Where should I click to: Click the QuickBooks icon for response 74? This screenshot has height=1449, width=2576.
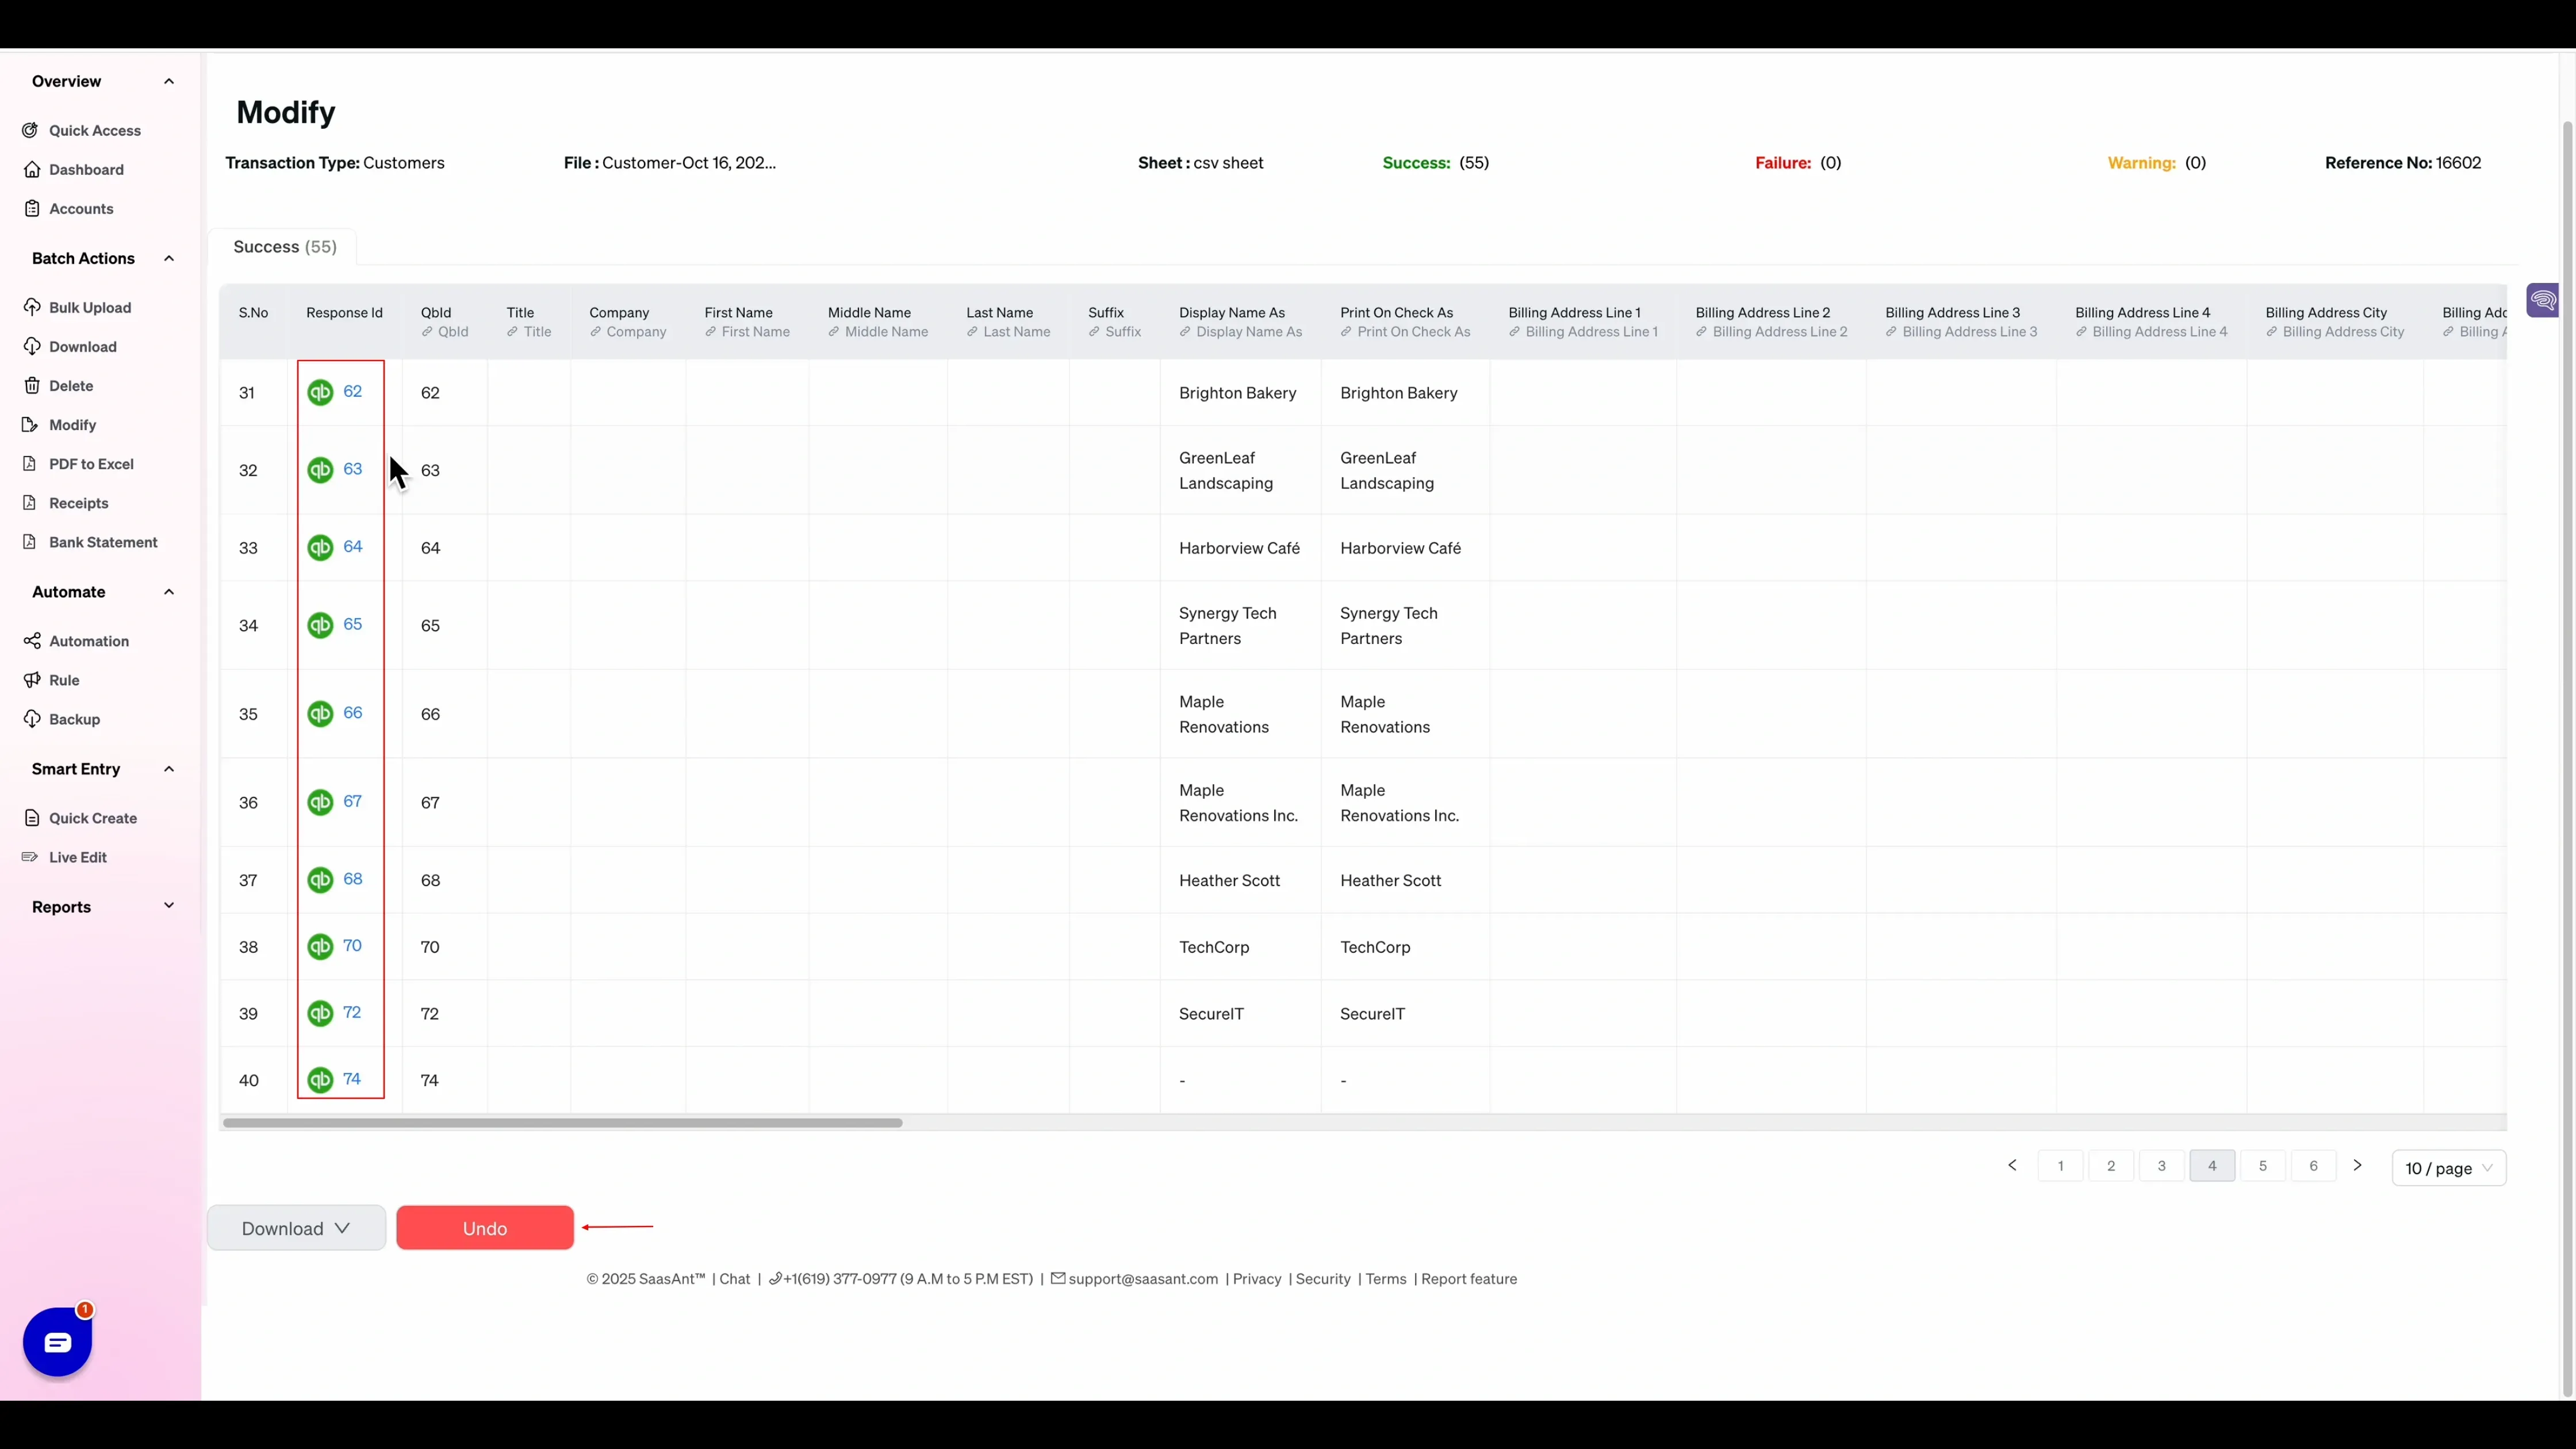[x=320, y=1079]
